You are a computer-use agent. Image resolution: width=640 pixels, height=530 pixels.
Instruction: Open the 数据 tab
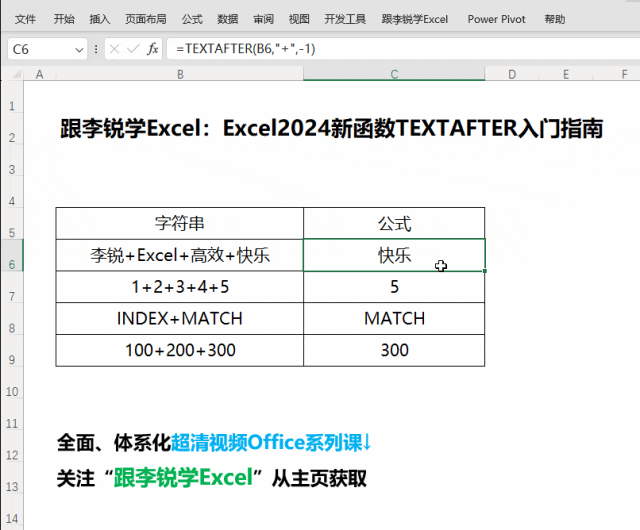click(x=227, y=19)
